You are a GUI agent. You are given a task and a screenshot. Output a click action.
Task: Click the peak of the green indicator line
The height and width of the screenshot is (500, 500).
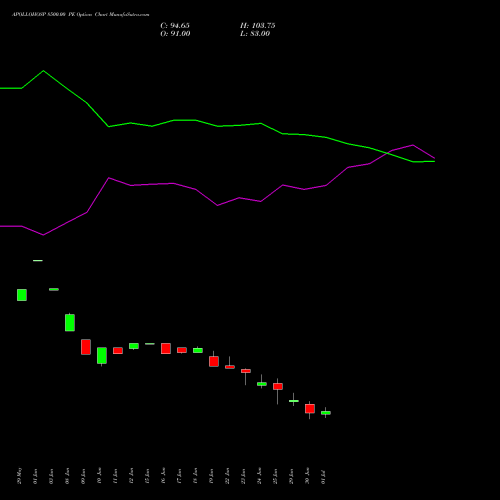point(43,71)
